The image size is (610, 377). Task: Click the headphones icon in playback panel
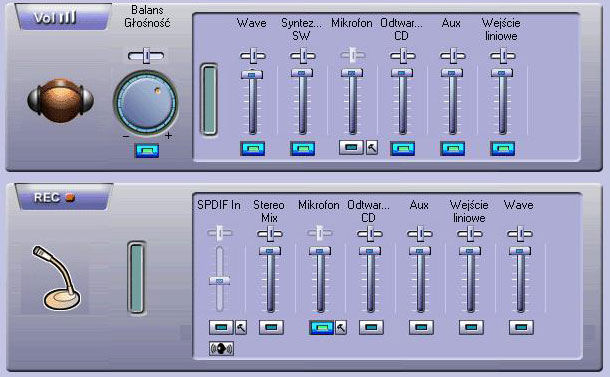point(60,101)
